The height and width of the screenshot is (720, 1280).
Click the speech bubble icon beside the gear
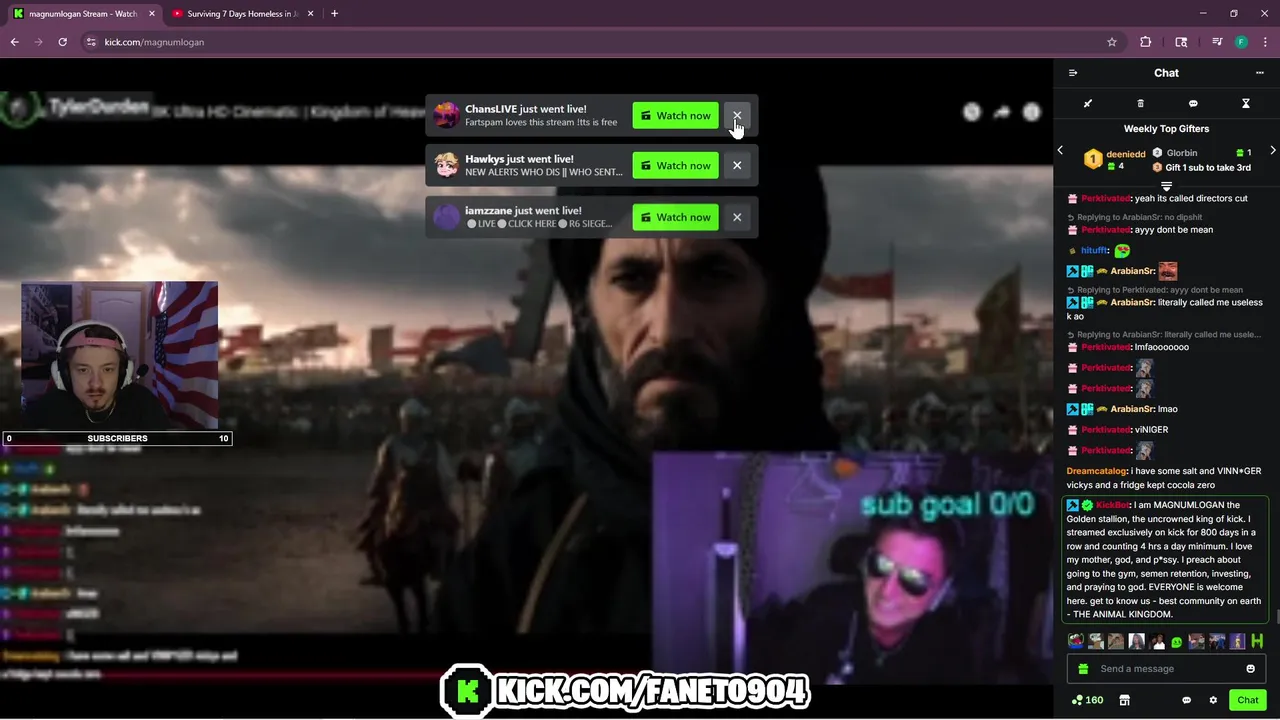pyautogui.click(x=1186, y=700)
